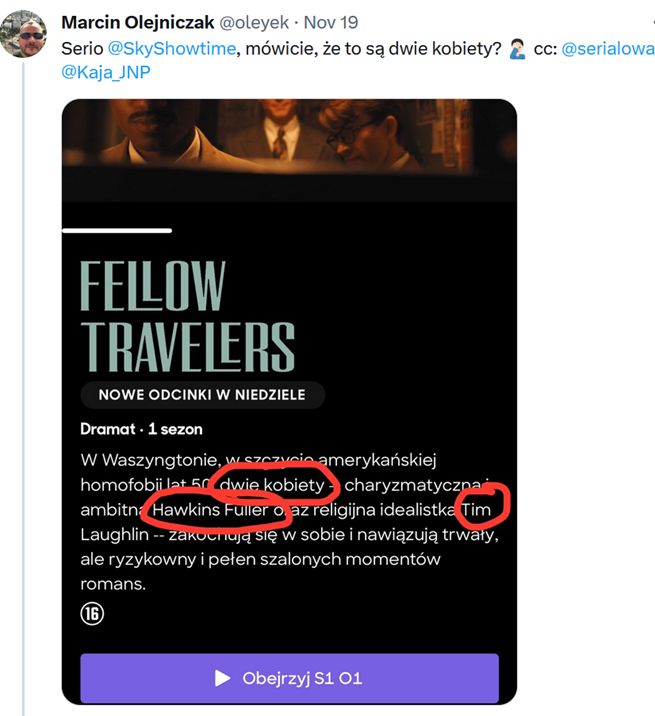Click the play triangle icon
This screenshot has height=716, width=655.
click(x=223, y=678)
